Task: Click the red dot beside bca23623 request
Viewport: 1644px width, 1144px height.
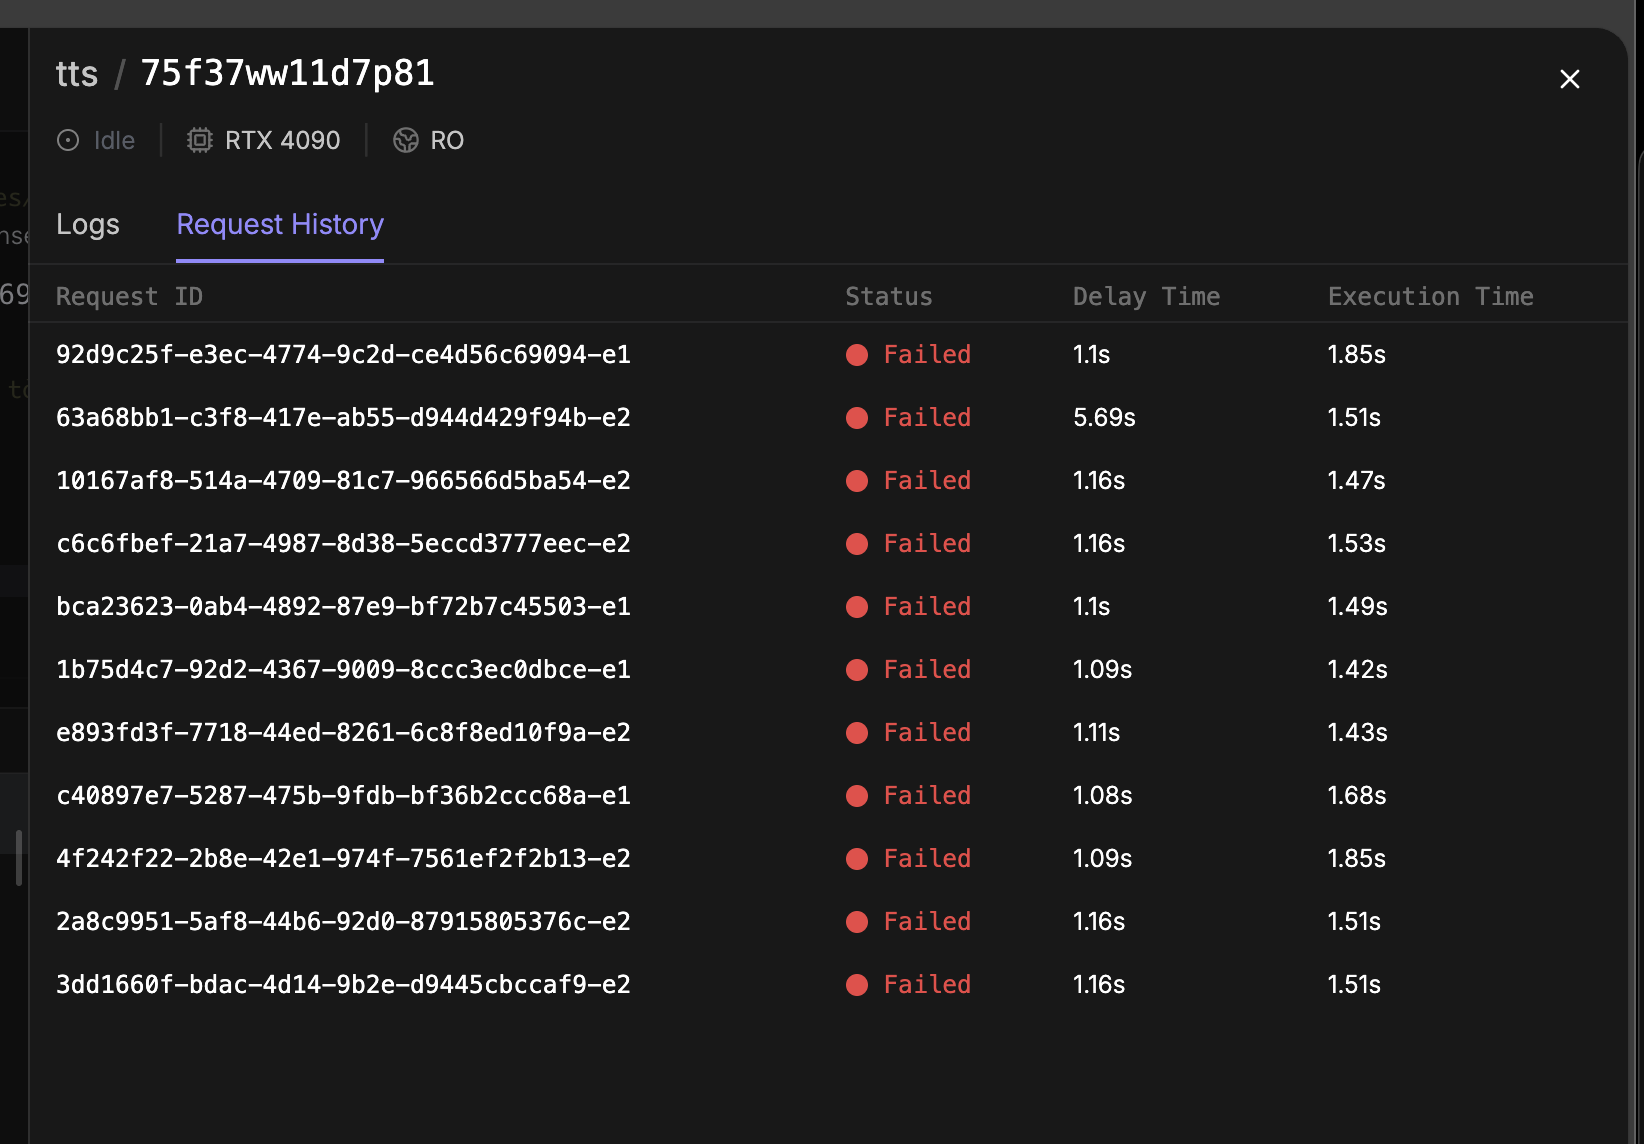Action: tap(857, 607)
